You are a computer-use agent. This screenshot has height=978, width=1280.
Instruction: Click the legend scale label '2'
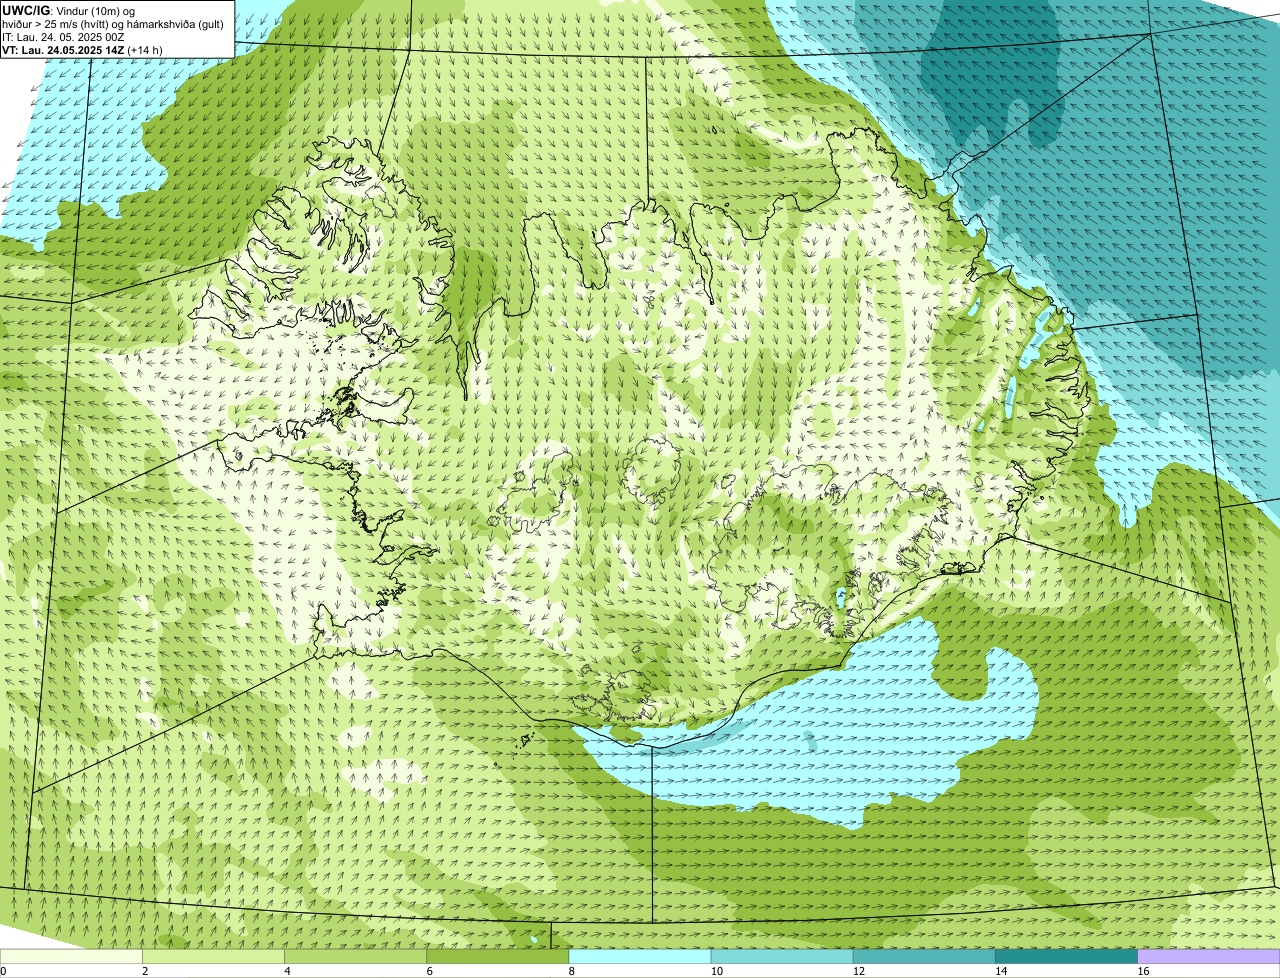coord(145,971)
